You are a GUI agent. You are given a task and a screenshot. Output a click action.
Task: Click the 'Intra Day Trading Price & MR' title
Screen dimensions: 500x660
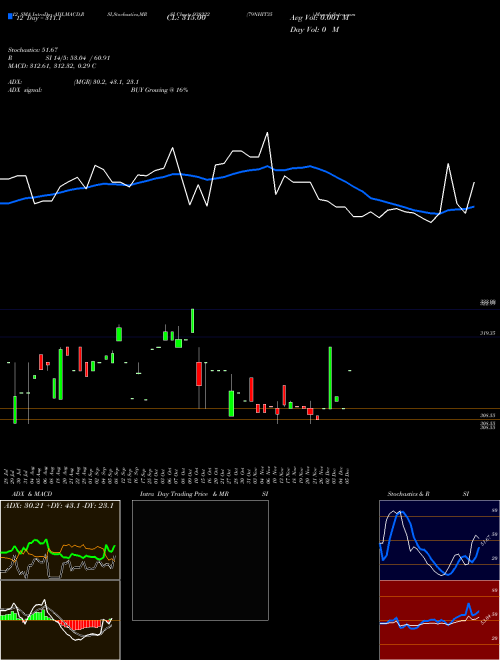click(x=185, y=494)
